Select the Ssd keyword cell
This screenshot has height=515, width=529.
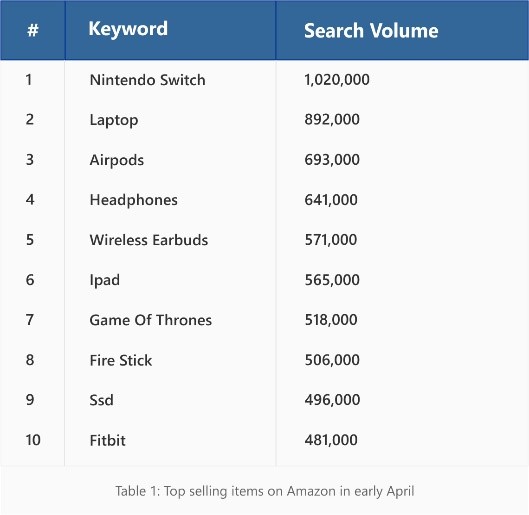(x=101, y=400)
